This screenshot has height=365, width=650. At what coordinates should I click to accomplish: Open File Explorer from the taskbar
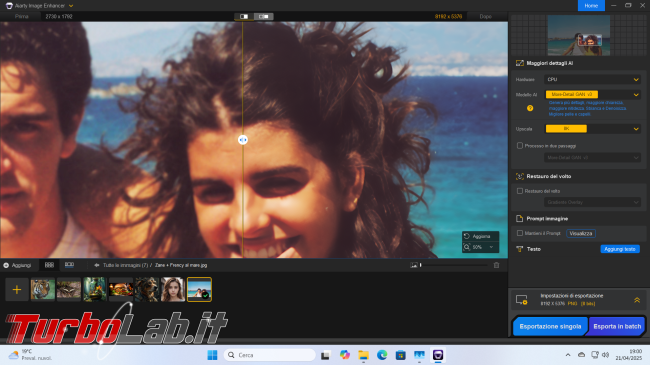click(364, 355)
